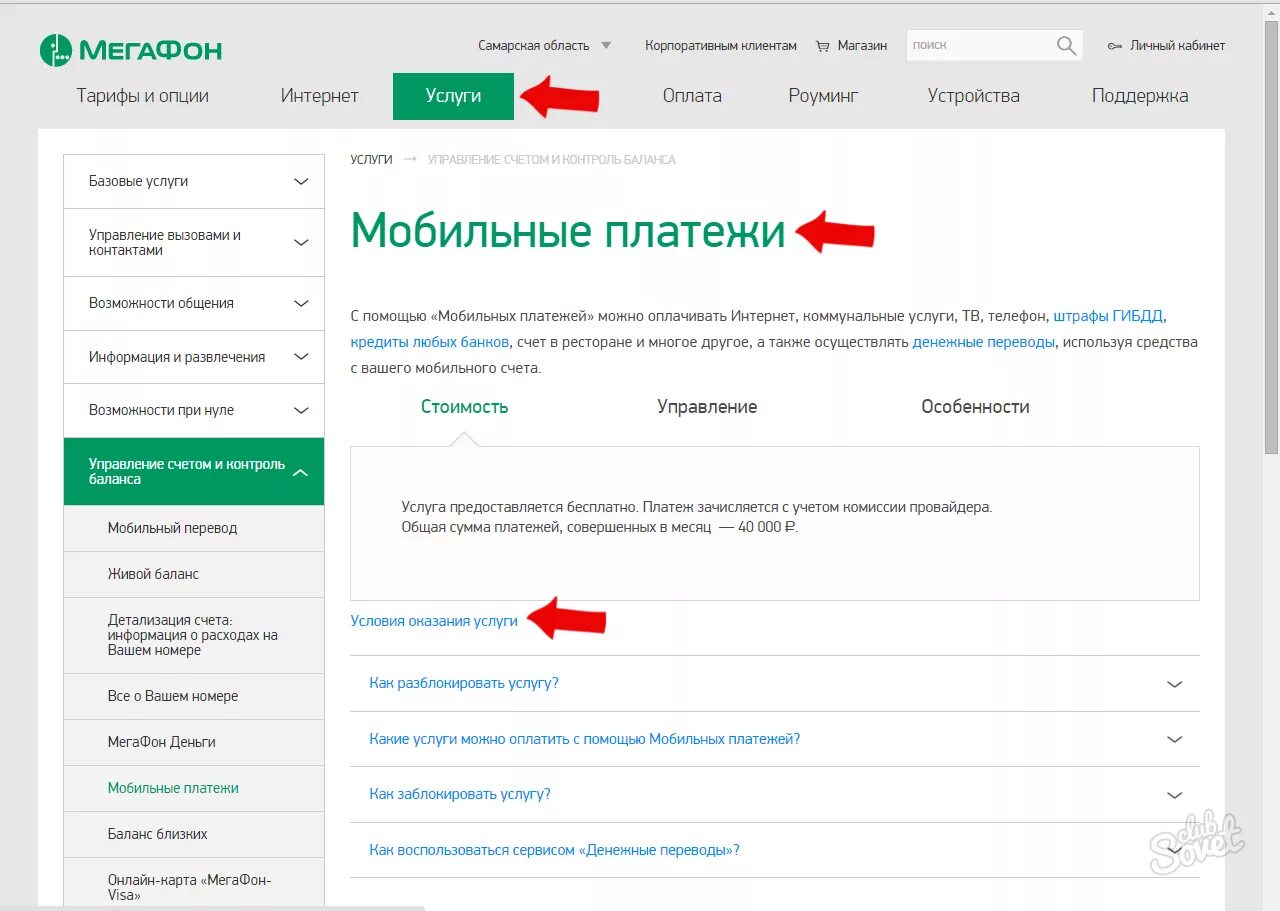This screenshot has width=1280, height=911.
Task: Open Все о Вашем номере
Action: click(x=194, y=696)
